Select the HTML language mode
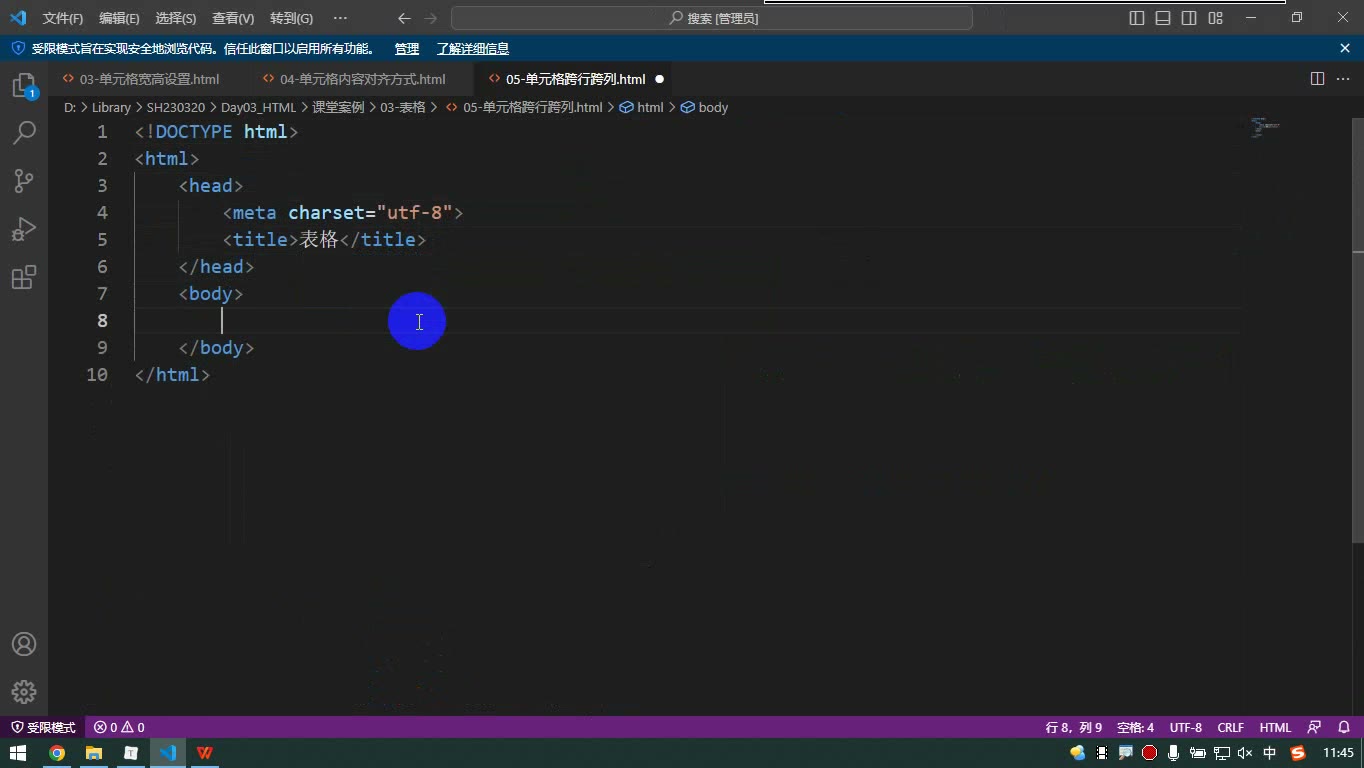Viewport: 1364px width, 768px height. coord(1276,727)
